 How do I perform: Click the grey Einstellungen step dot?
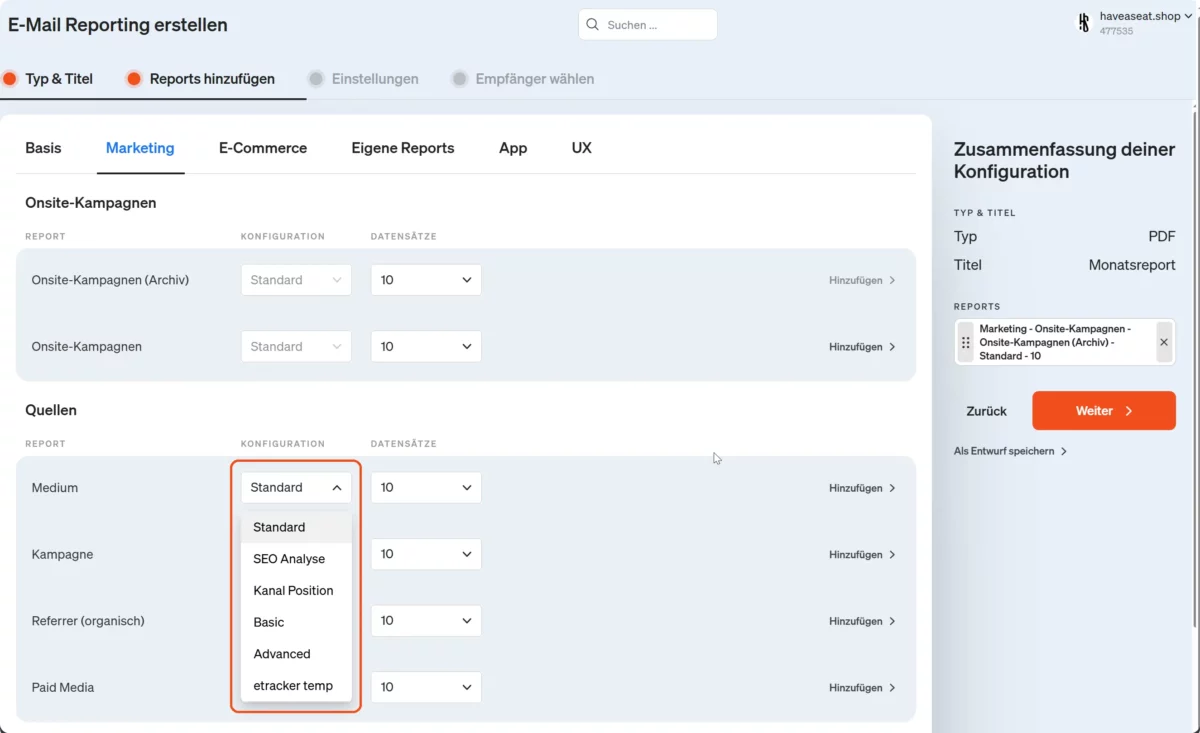coord(316,79)
